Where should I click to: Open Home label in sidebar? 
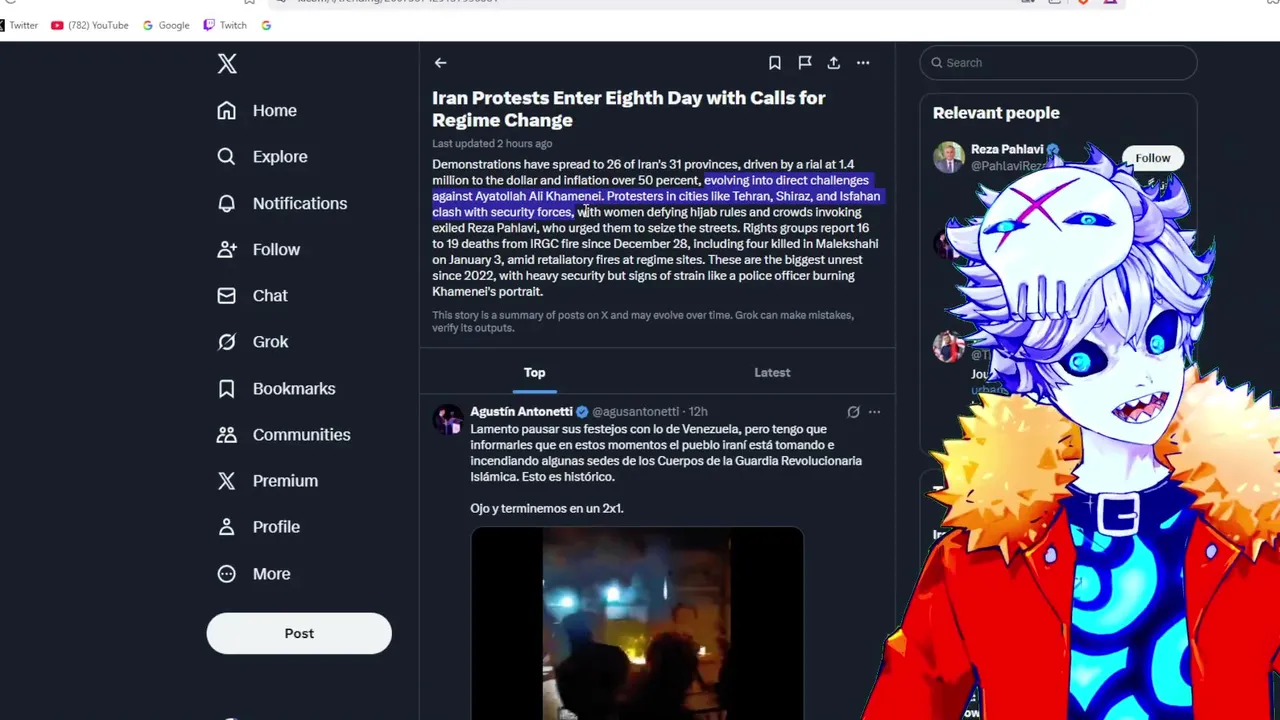pyautogui.click(x=275, y=111)
